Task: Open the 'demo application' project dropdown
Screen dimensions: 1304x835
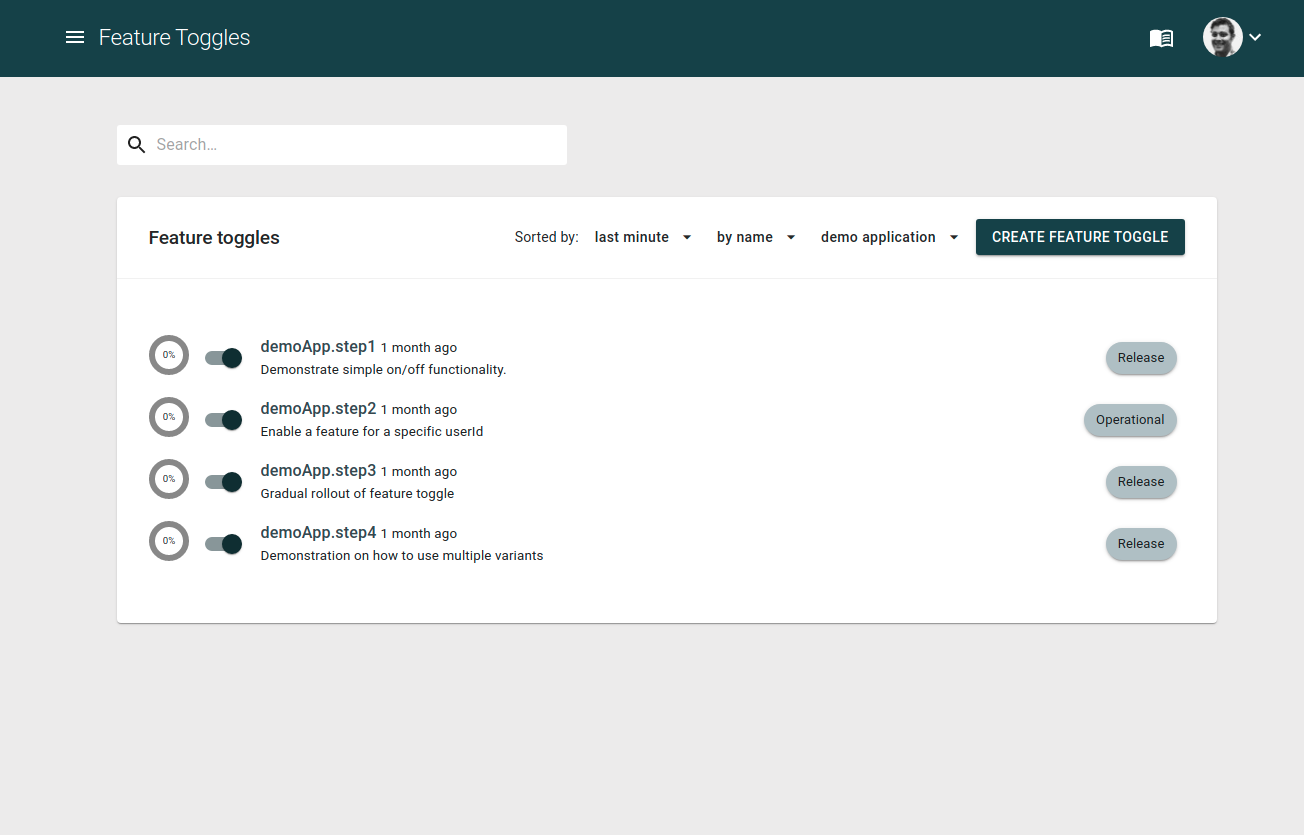Action: pos(890,237)
